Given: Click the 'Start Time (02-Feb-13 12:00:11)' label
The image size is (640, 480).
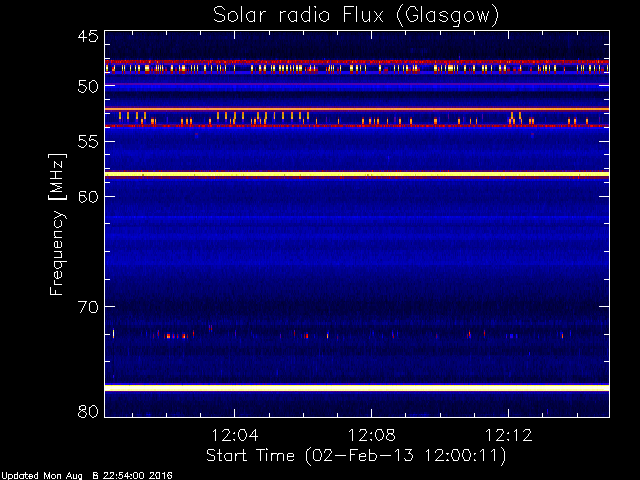Looking at the screenshot, I should (x=356, y=455).
